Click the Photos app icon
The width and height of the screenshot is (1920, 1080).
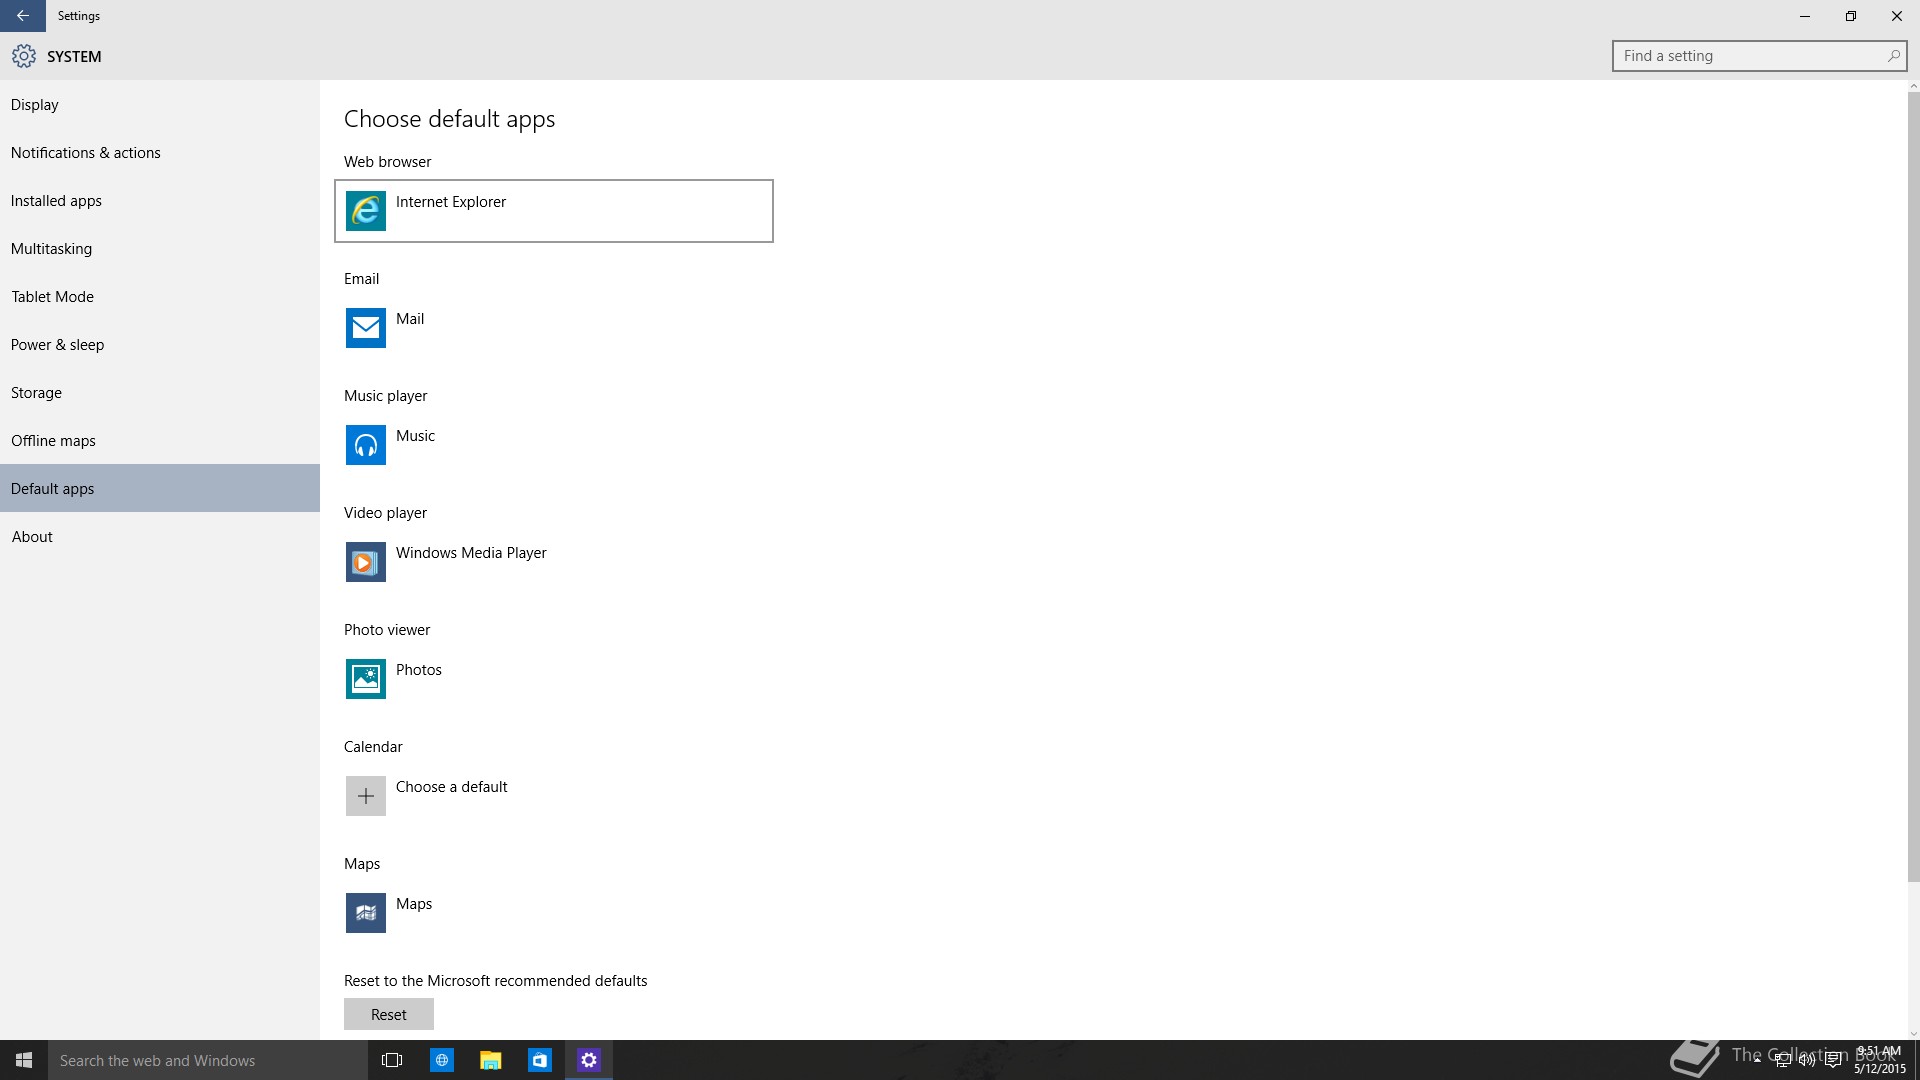[x=366, y=679]
